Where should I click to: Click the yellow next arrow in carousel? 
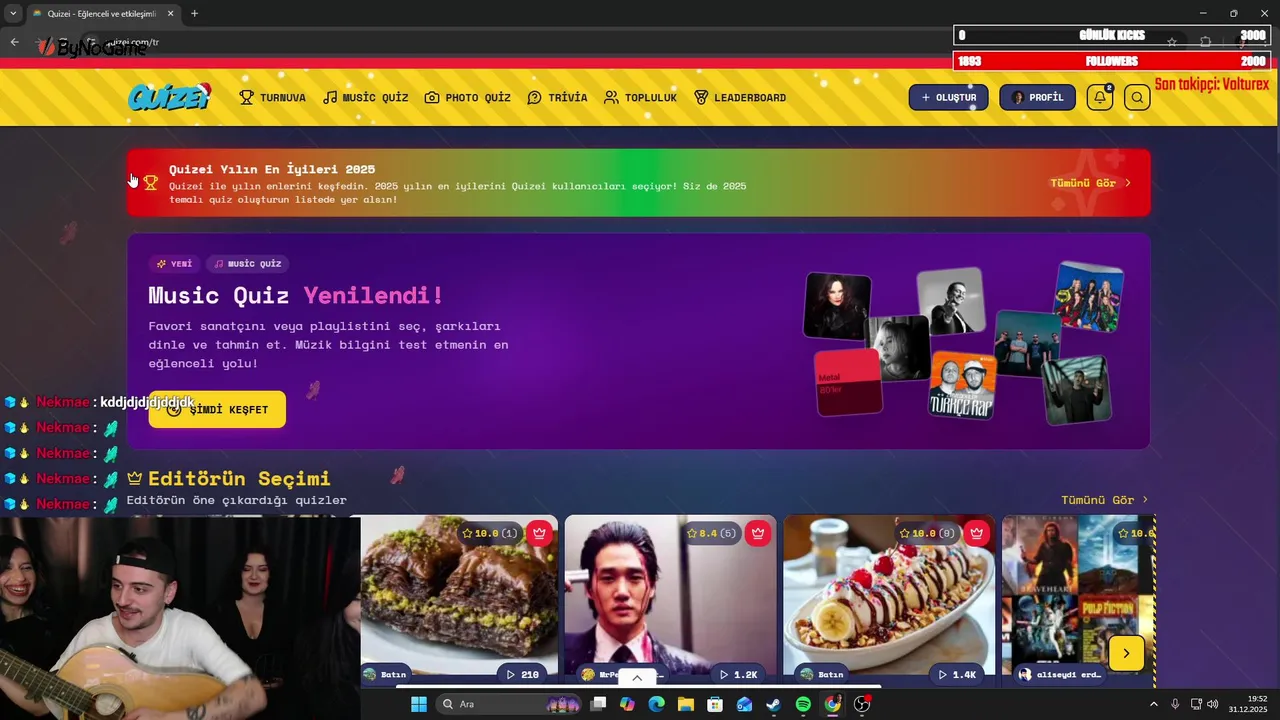(1126, 653)
